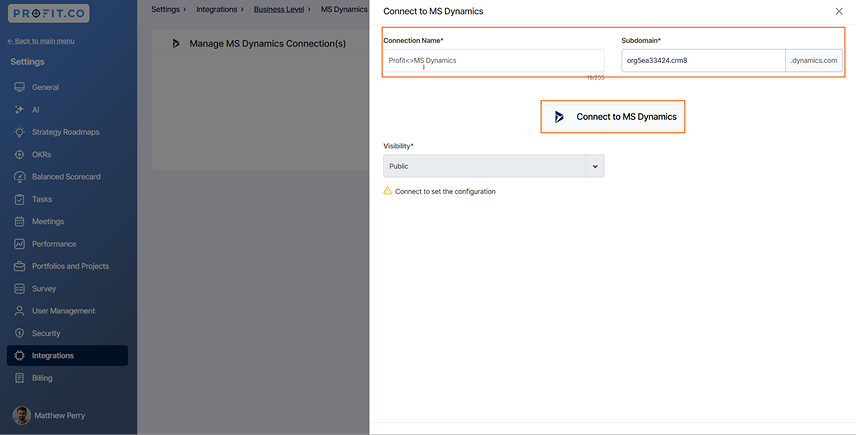Click the Strategy Roadmaps lightbulb icon
The width and height of the screenshot is (856, 435).
(20, 132)
